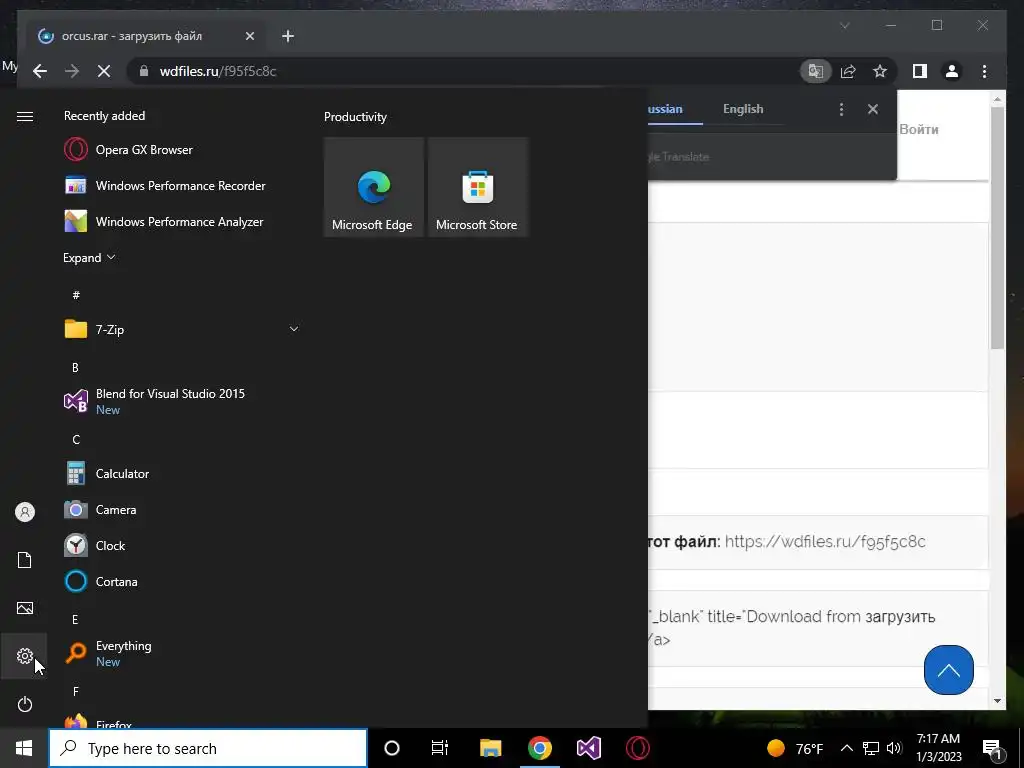Click the tab search chevron in Chrome
This screenshot has height=768, width=1024.
coord(844,25)
